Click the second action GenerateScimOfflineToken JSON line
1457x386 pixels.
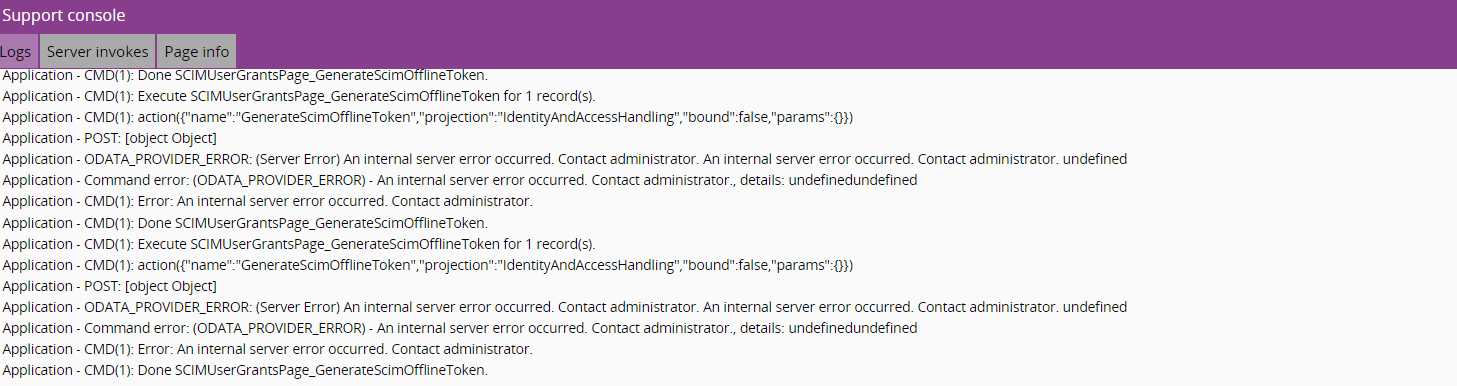(x=427, y=265)
